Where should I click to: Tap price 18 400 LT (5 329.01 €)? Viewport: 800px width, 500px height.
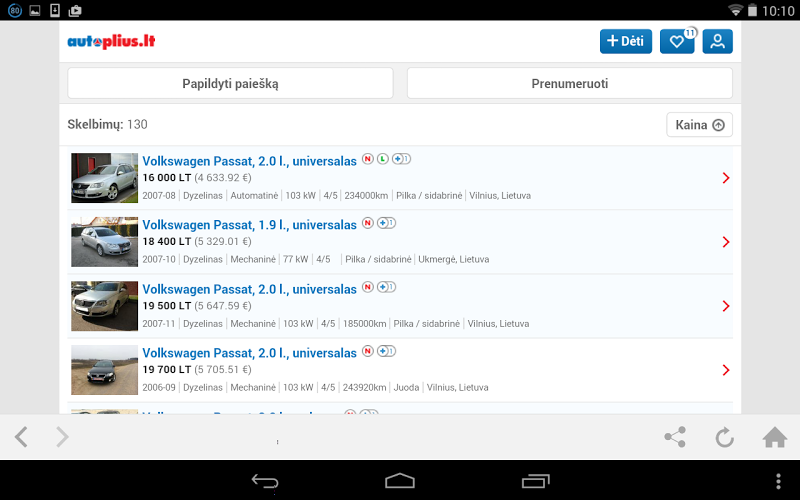197,242
